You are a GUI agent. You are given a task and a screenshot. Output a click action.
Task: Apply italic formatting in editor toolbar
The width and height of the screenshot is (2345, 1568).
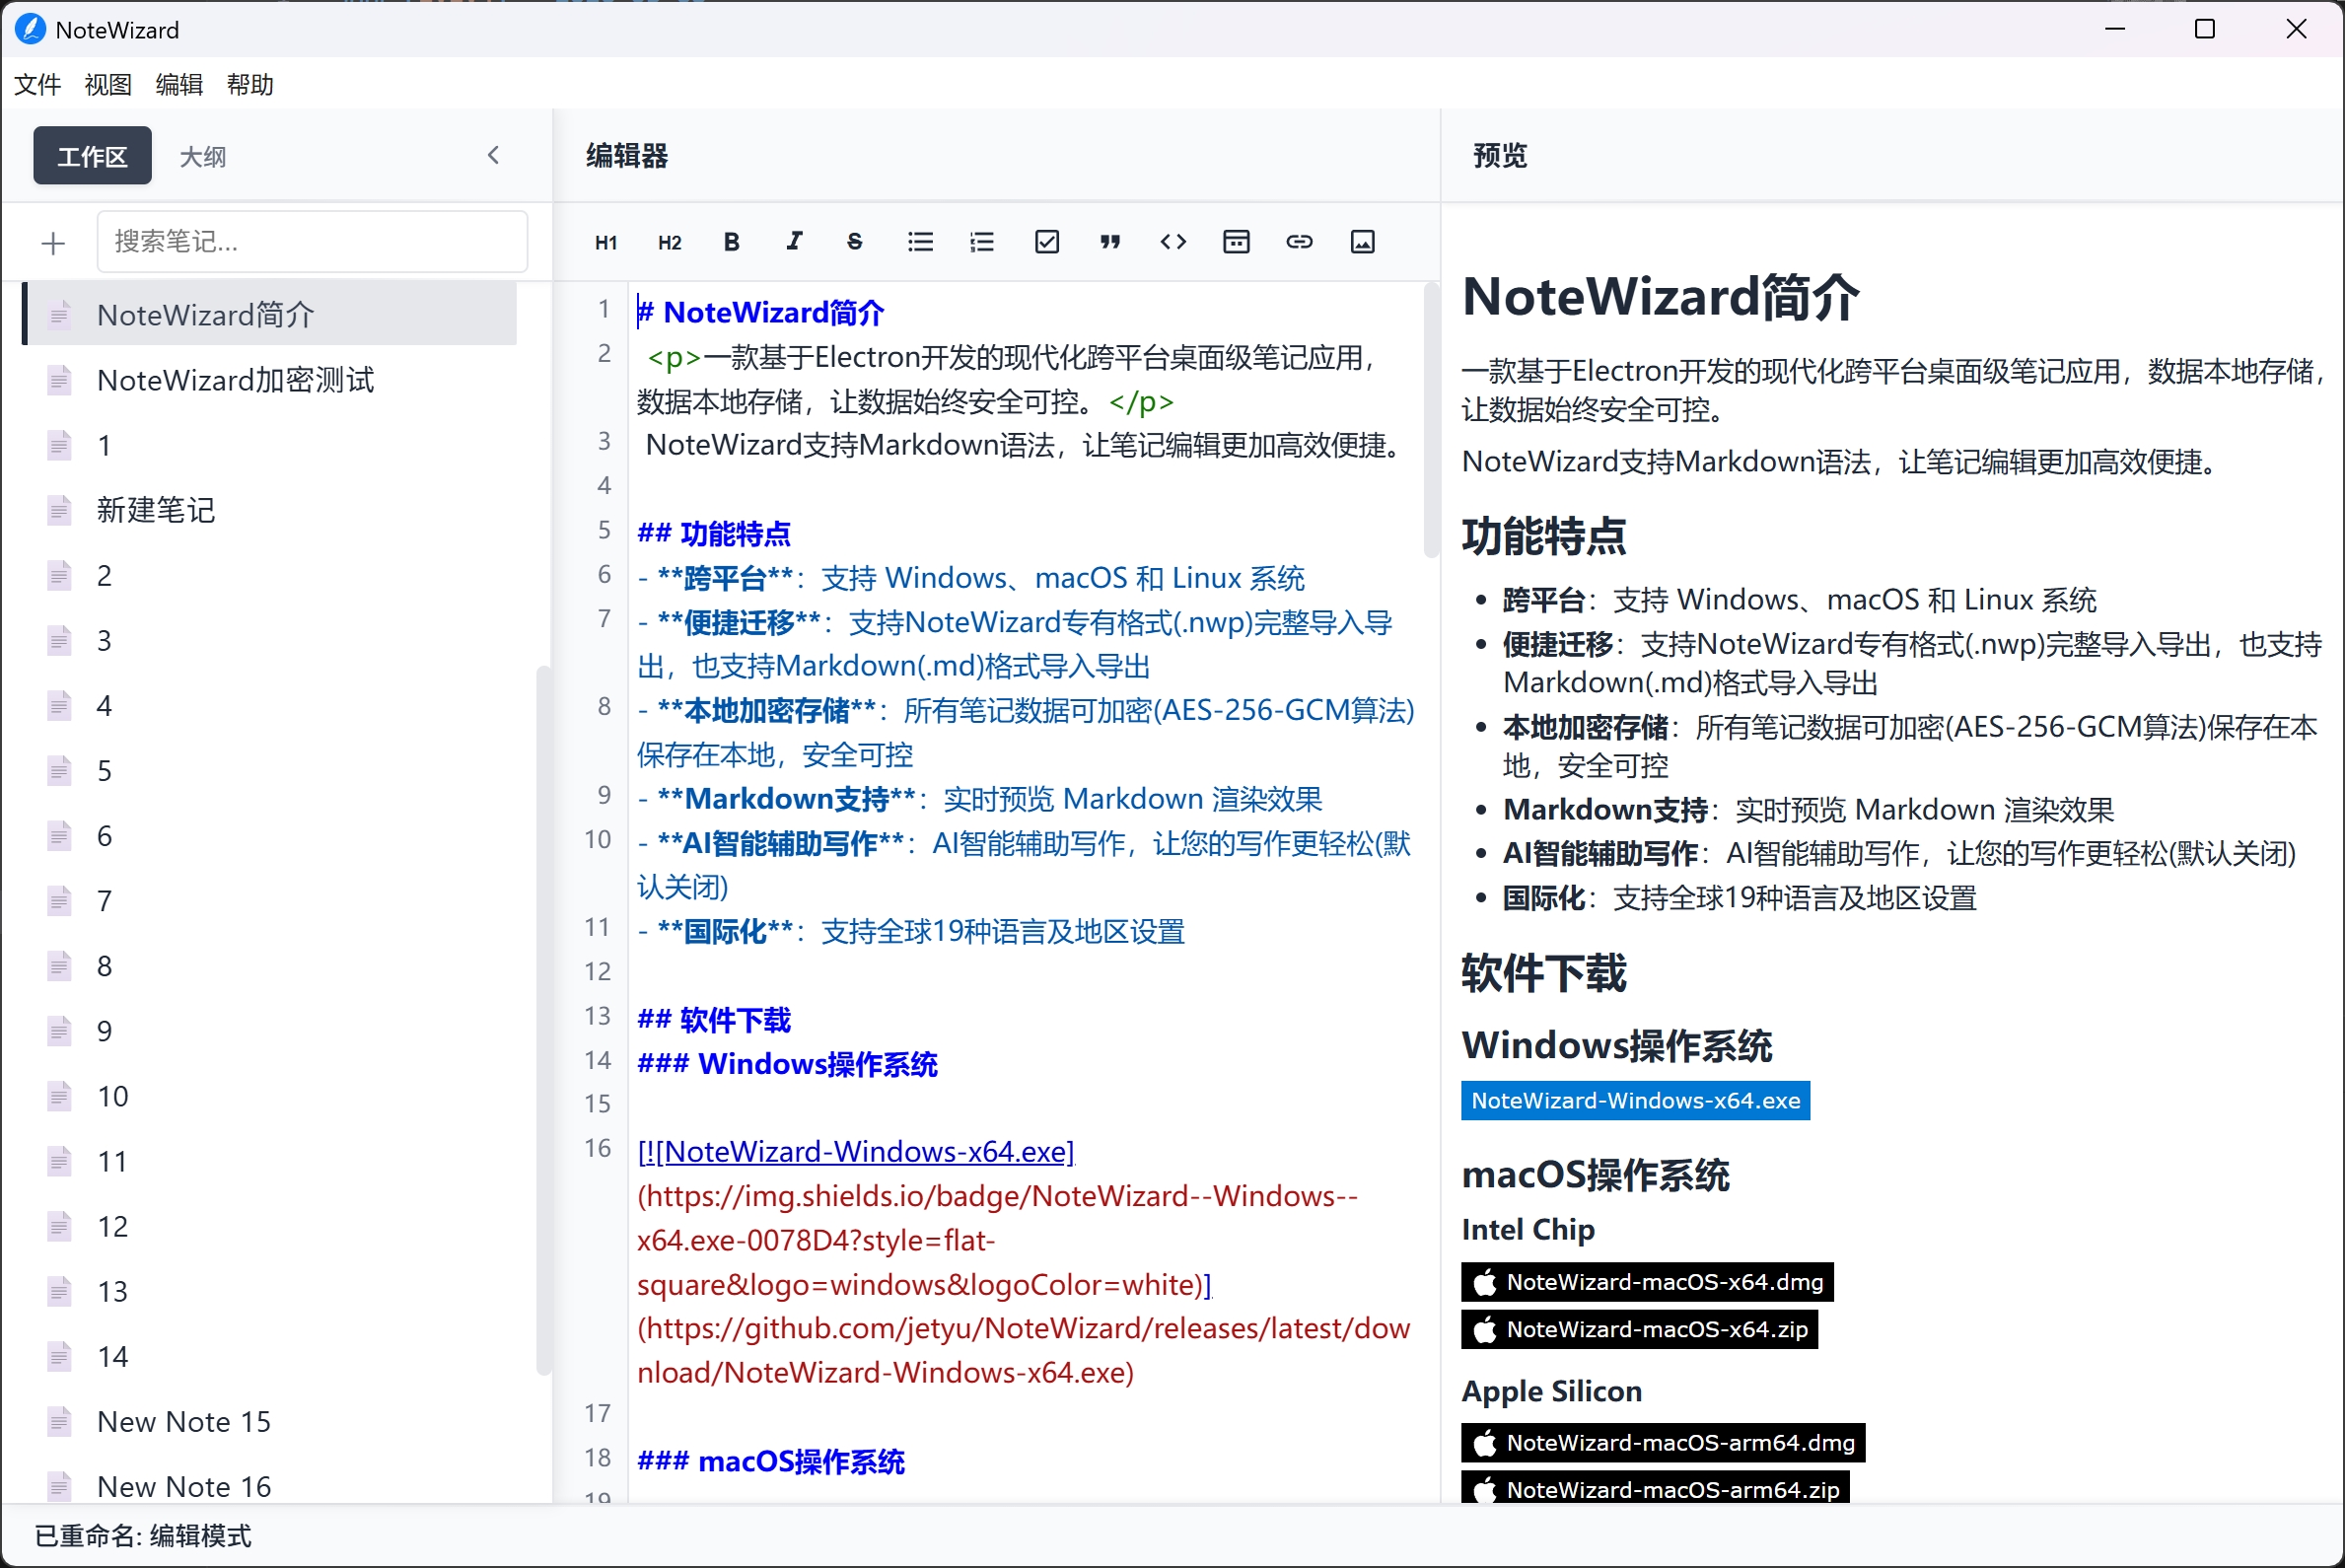(794, 242)
